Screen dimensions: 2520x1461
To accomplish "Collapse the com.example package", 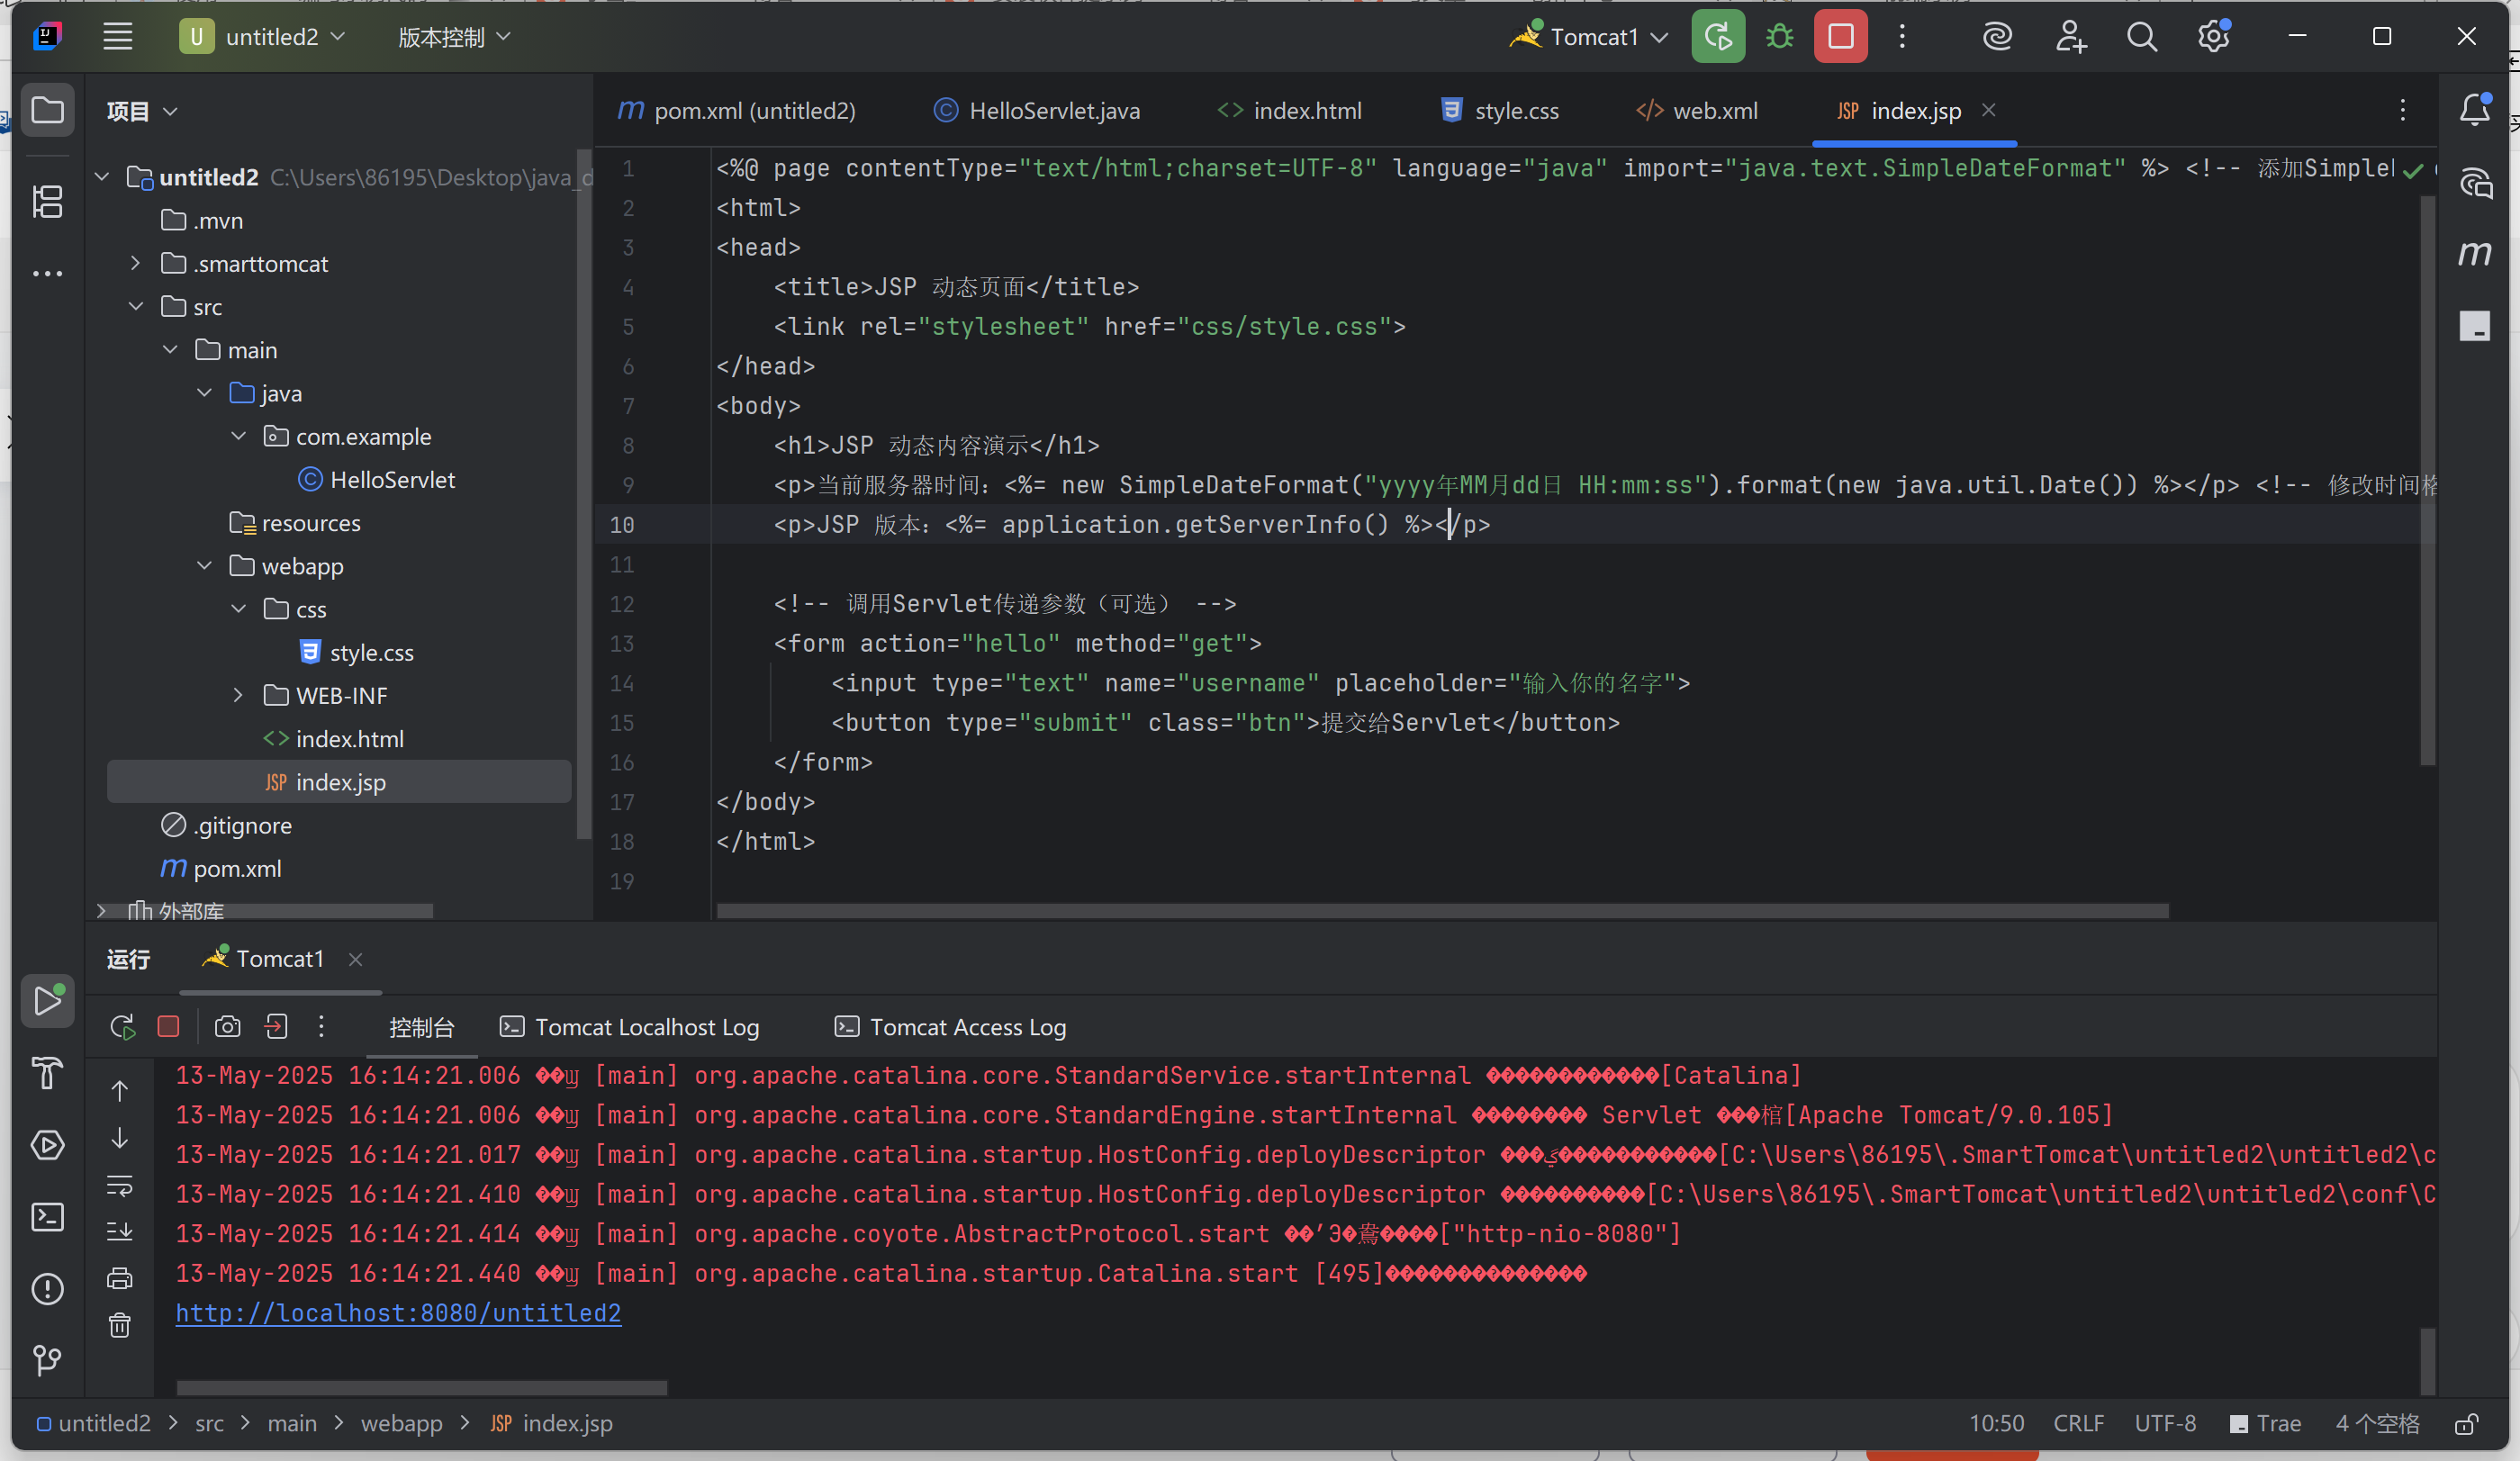I will click(x=238, y=436).
